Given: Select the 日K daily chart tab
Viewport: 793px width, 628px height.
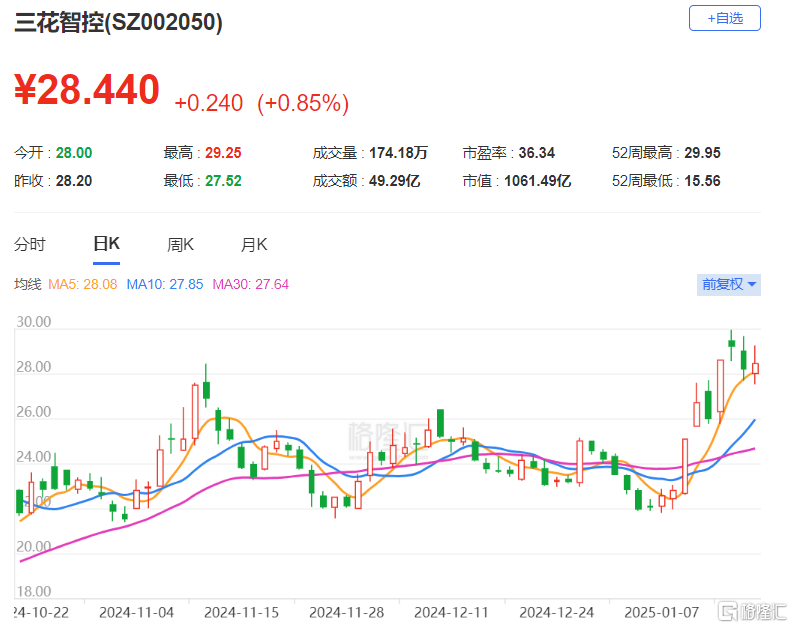Looking at the screenshot, I should [106, 244].
